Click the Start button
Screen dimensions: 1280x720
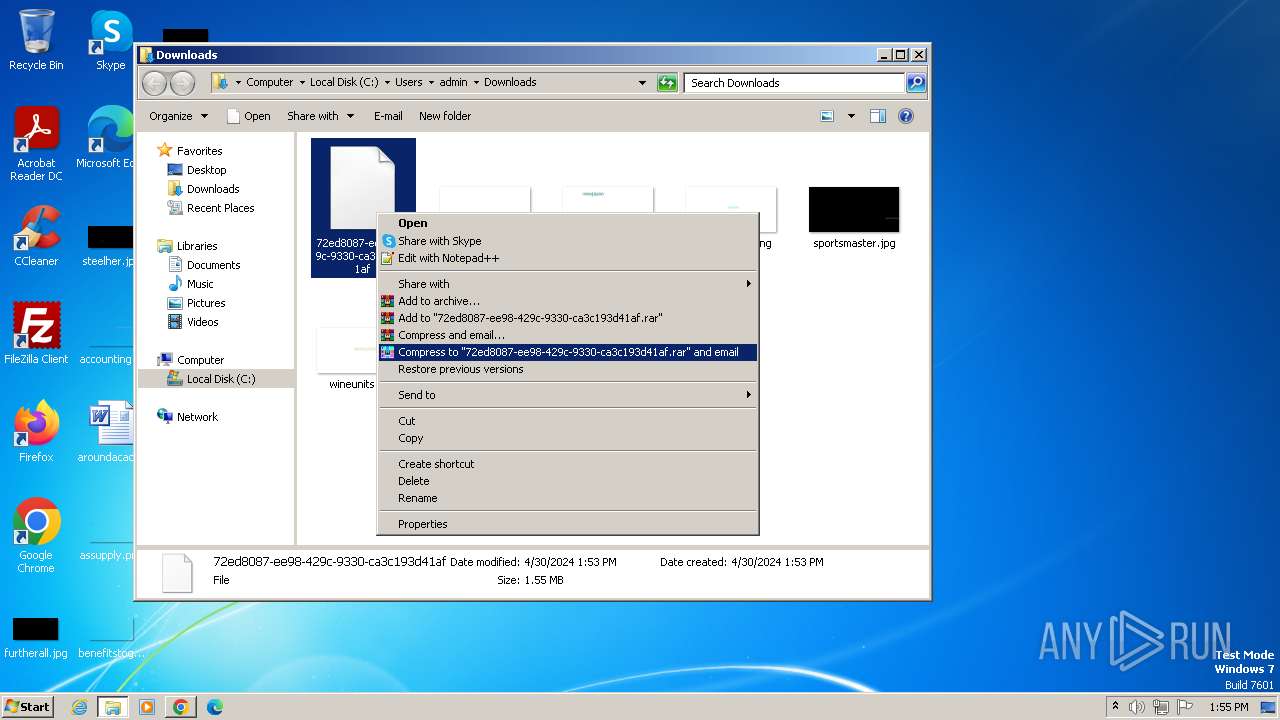click(x=28, y=707)
